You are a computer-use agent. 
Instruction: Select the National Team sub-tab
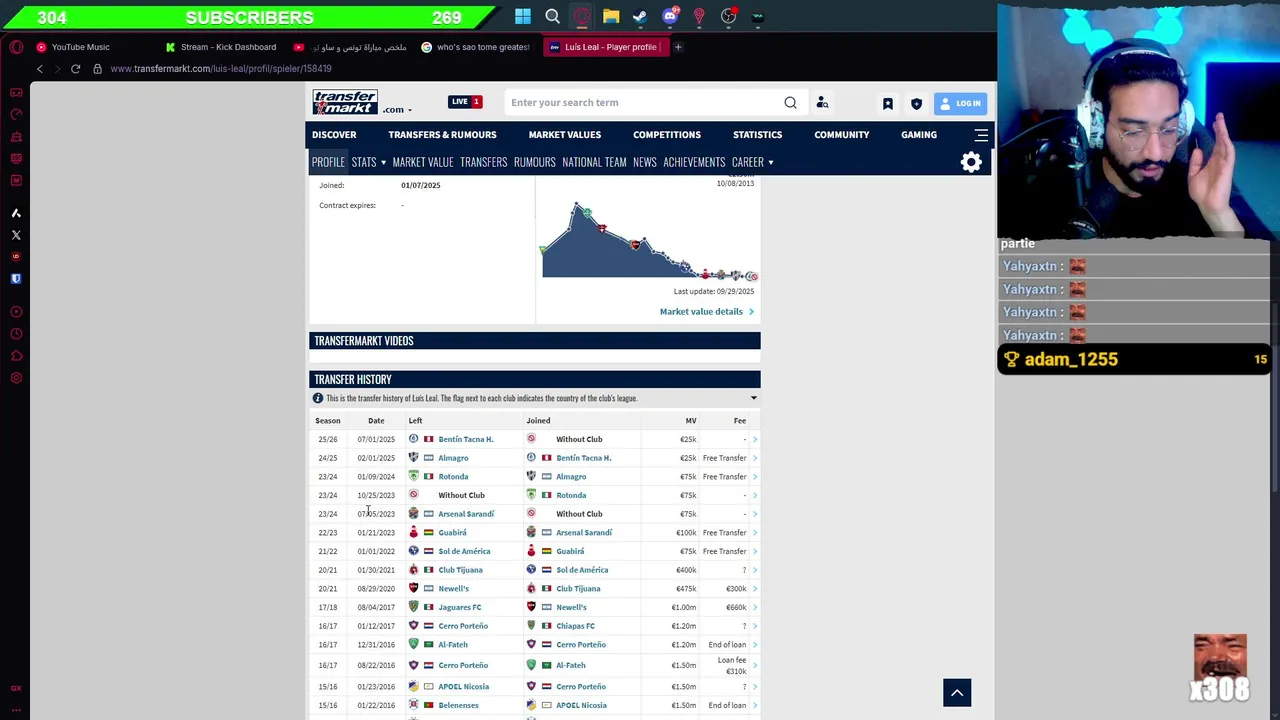(x=594, y=162)
